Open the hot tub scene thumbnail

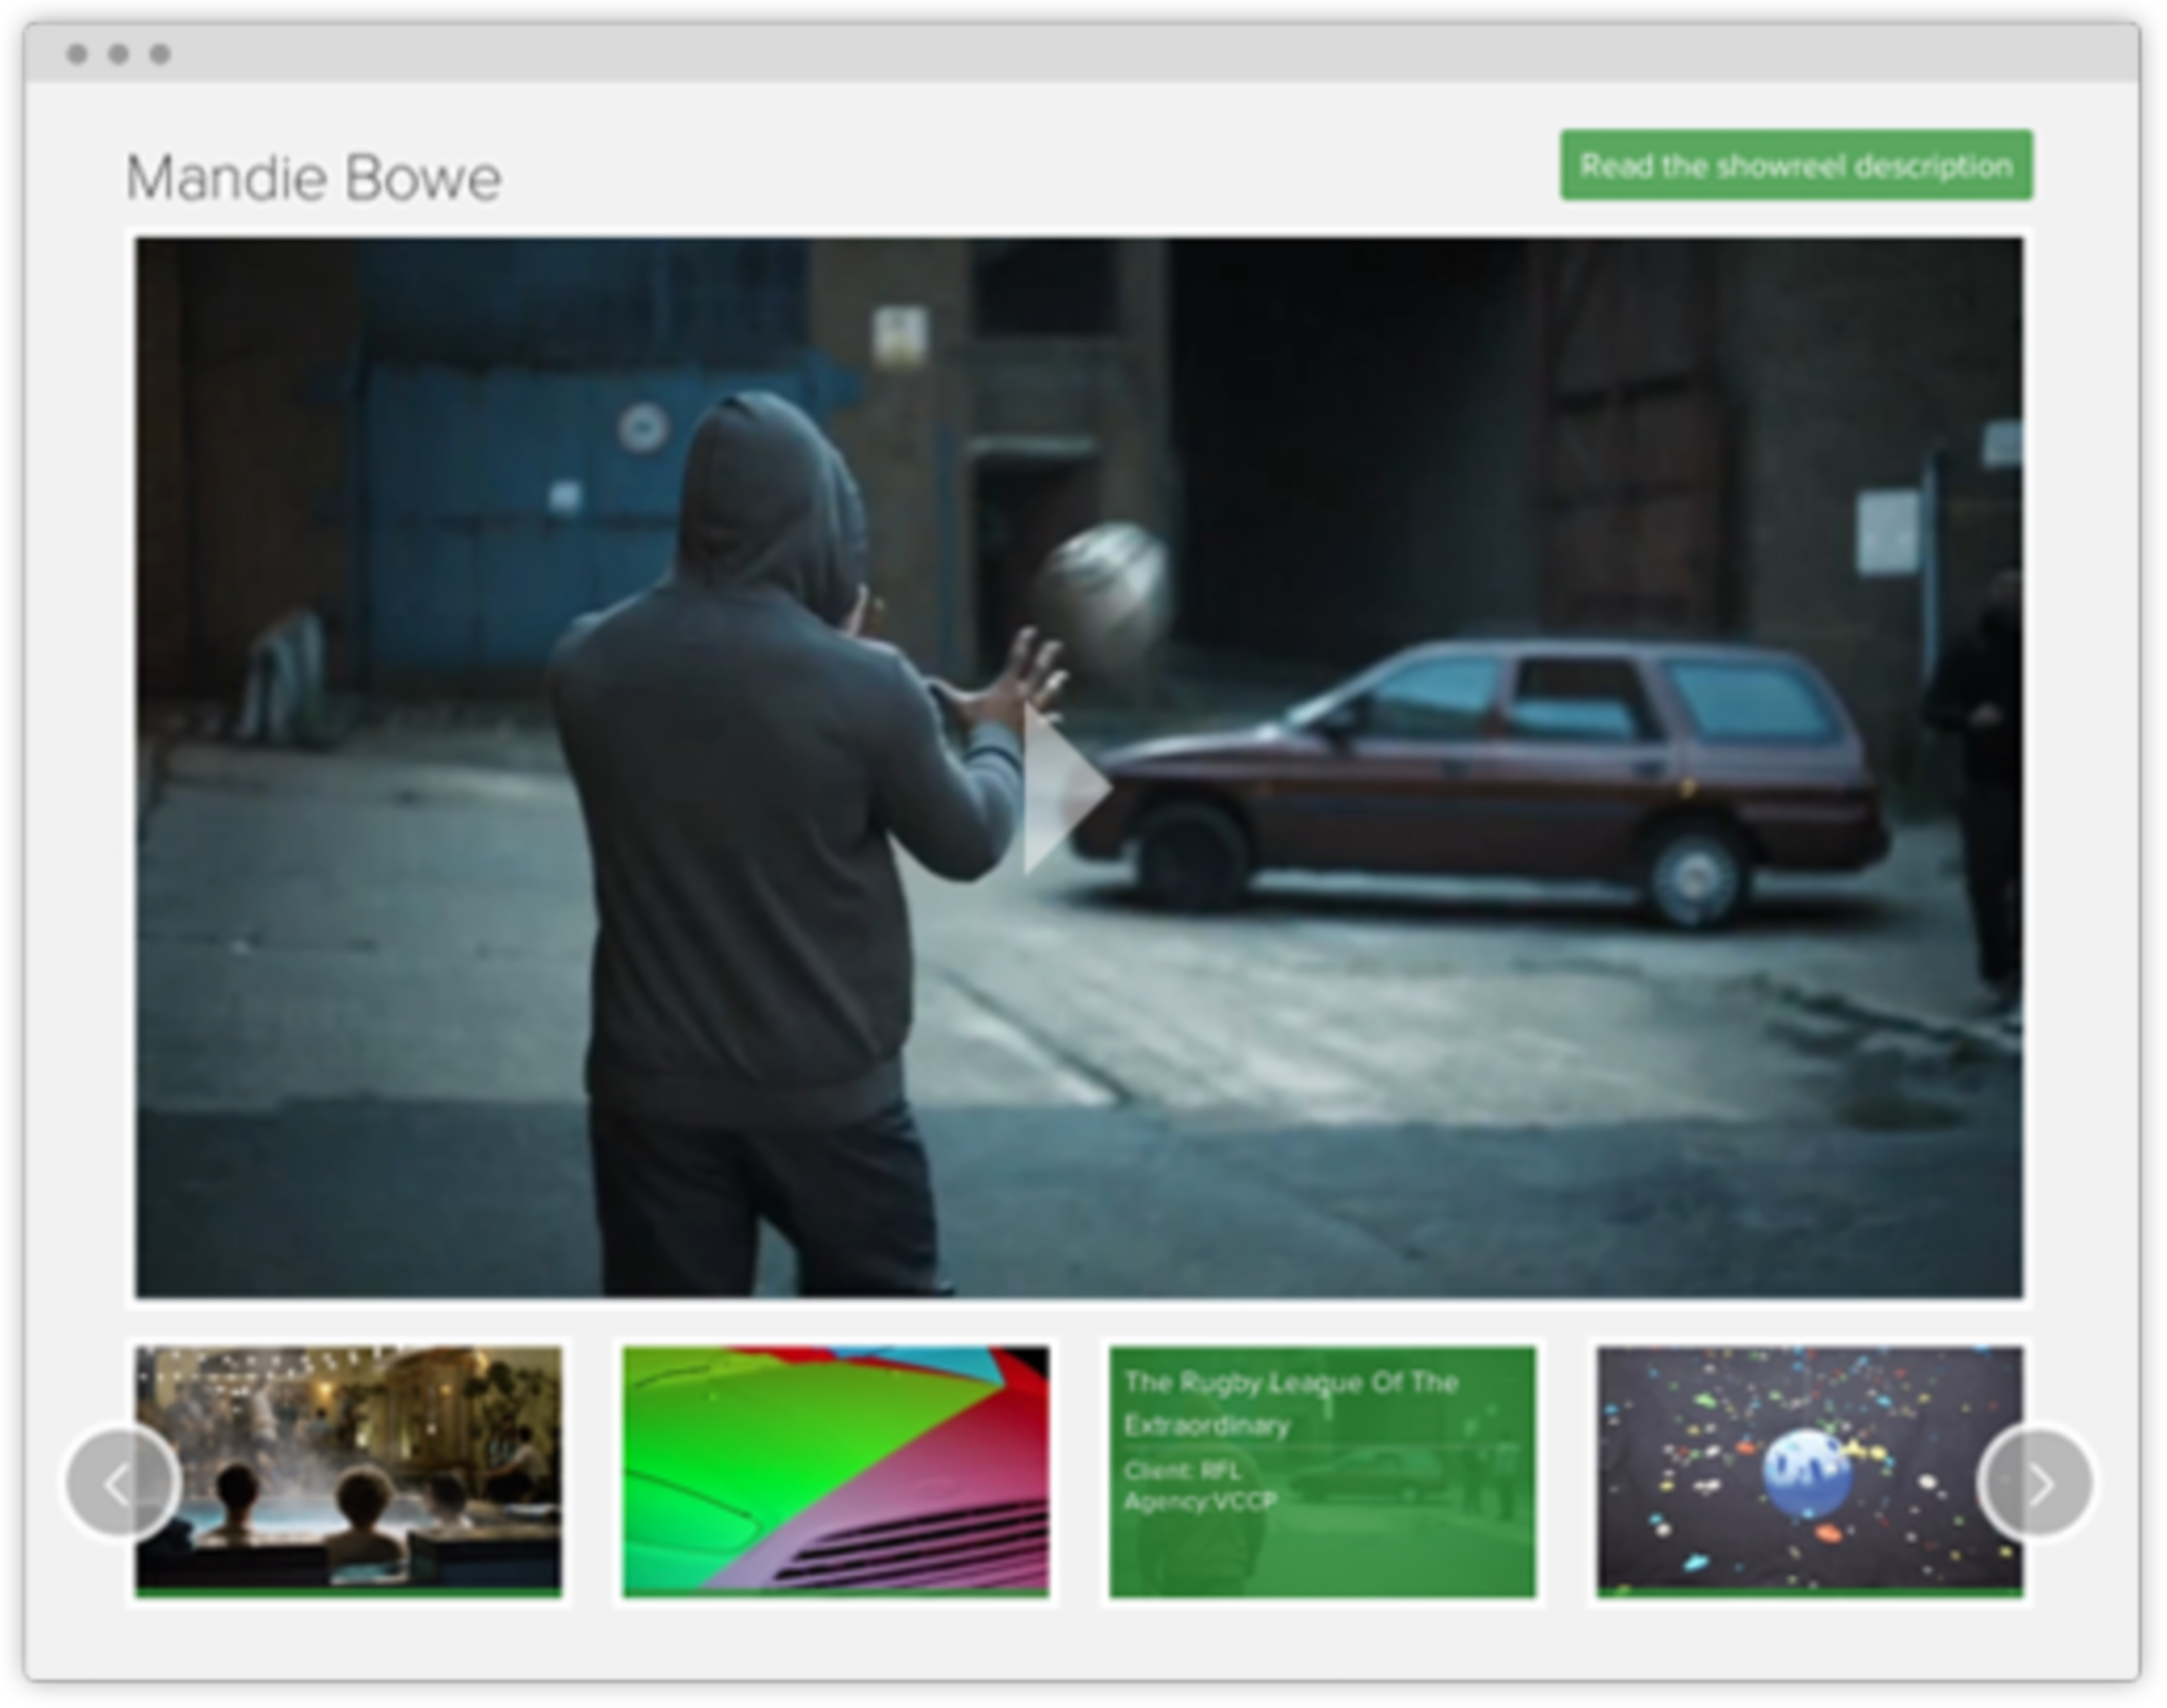point(348,1472)
